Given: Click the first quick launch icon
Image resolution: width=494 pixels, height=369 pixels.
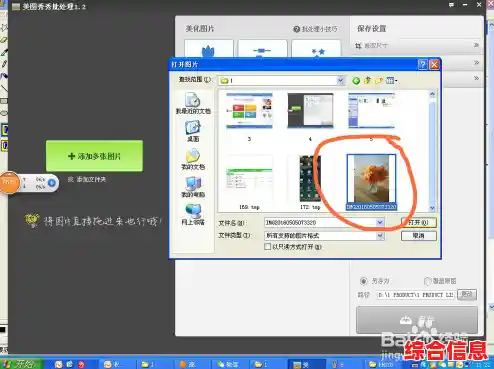Looking at the screenshot, I should [x=59, y=364].
